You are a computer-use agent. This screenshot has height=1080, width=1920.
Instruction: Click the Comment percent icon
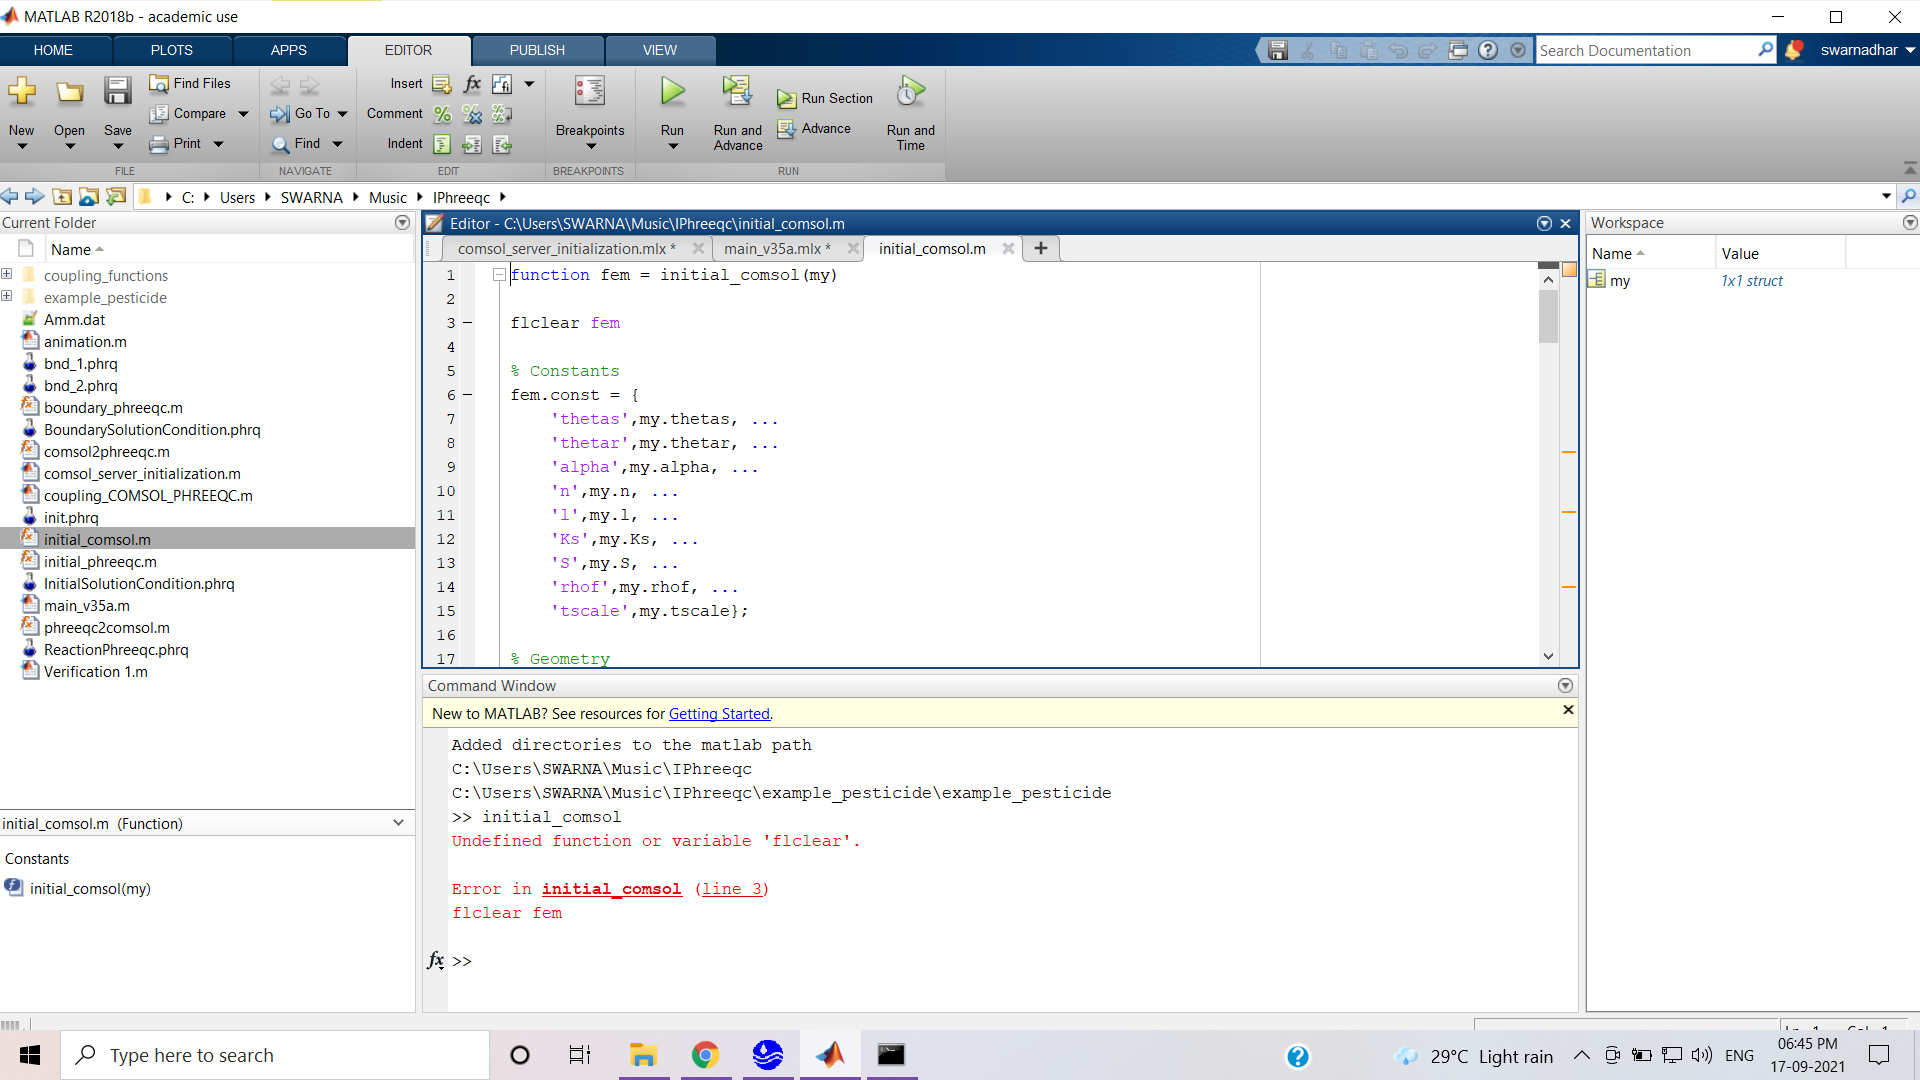pyautogui.click(x=442, y=114)
